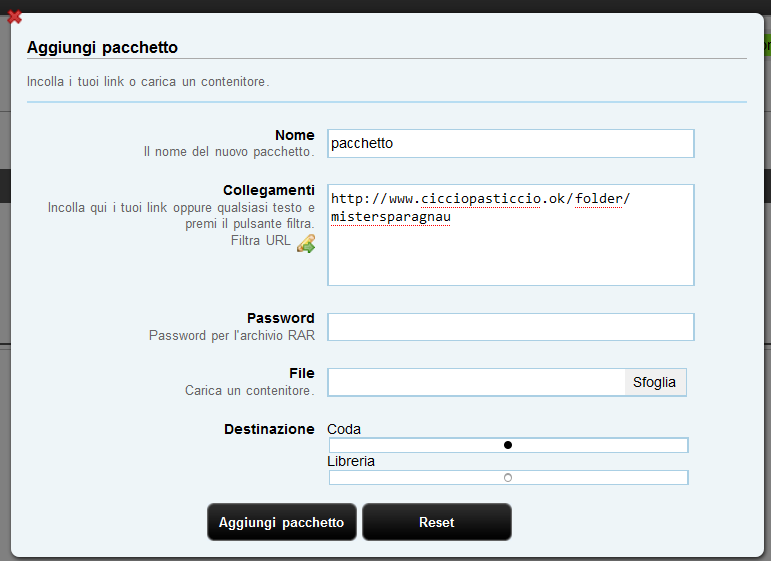This screenshot has height=561, width=771.
Task: Focus the RAR archive Password field
Action: click(x=511, y=327)
